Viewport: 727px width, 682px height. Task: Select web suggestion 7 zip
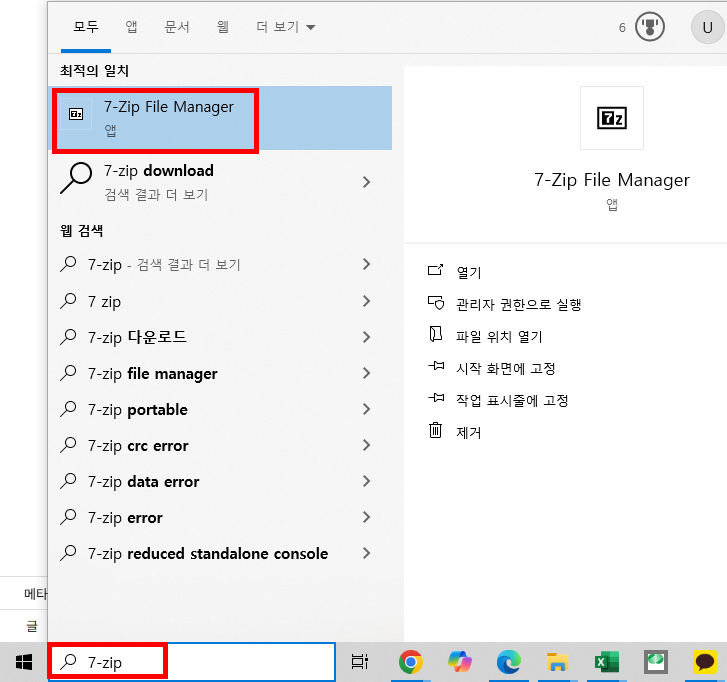tap(220, 301)
